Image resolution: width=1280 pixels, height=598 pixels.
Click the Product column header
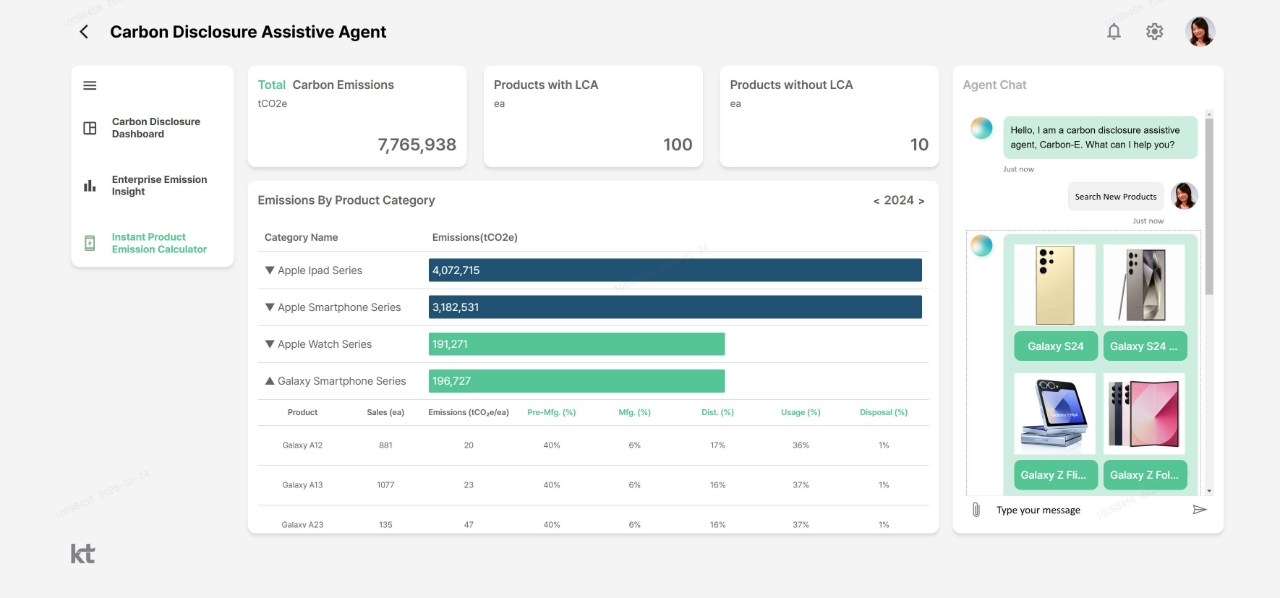pos(303,412)
